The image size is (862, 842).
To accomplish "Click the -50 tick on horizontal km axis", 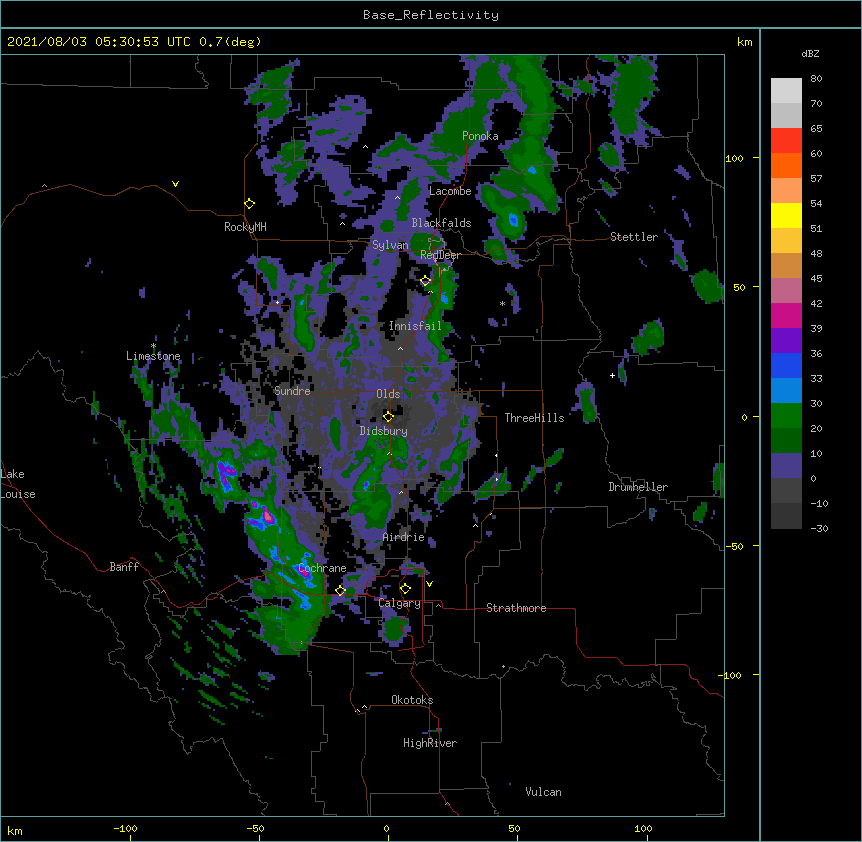I will click(x=255, y=828).
